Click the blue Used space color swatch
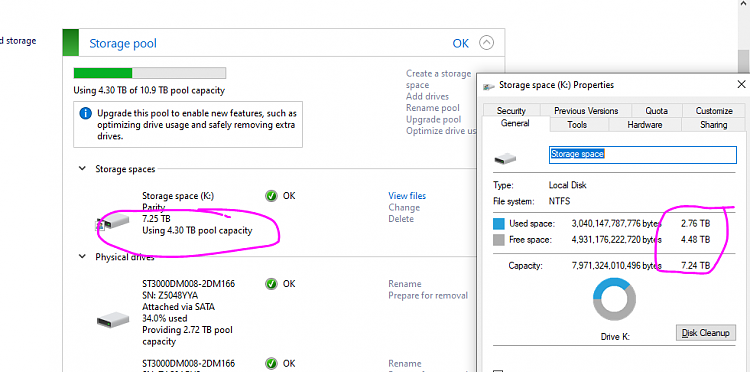Image resolution: width=750 pixels, height=372 pixels. coord(498,224)
